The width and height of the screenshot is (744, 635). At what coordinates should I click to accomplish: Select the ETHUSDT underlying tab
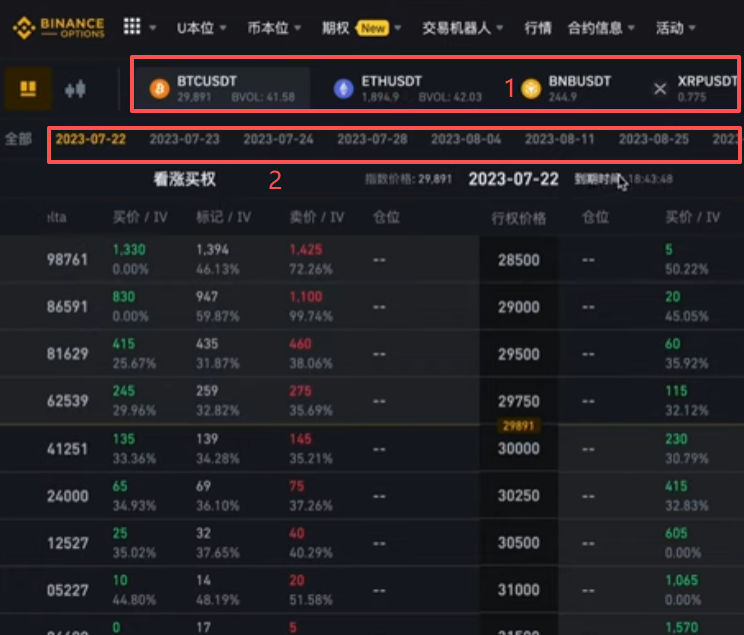(x=408, y=88)
